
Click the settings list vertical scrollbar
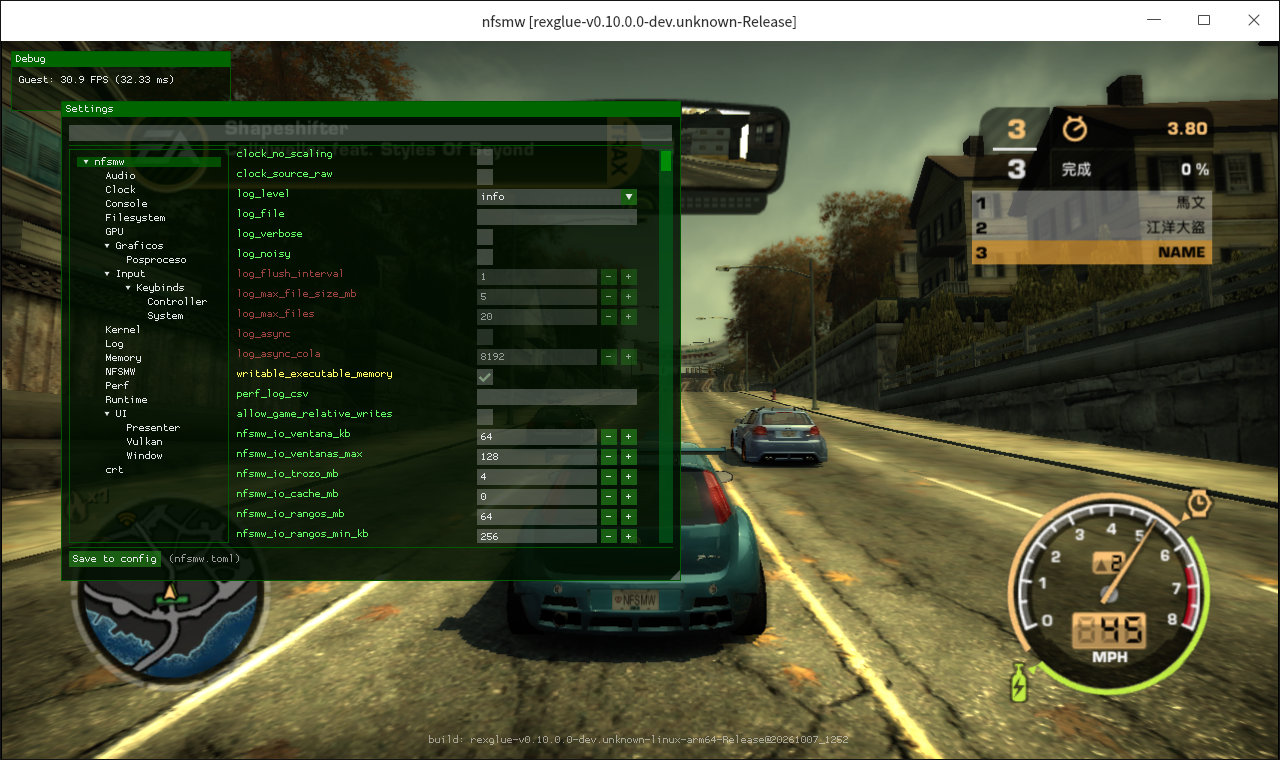coord(666,346)
